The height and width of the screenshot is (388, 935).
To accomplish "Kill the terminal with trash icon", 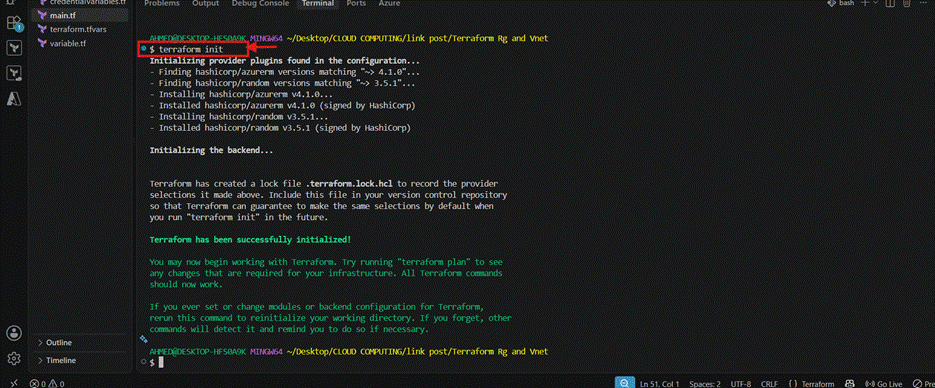I will tap(907, 3).
